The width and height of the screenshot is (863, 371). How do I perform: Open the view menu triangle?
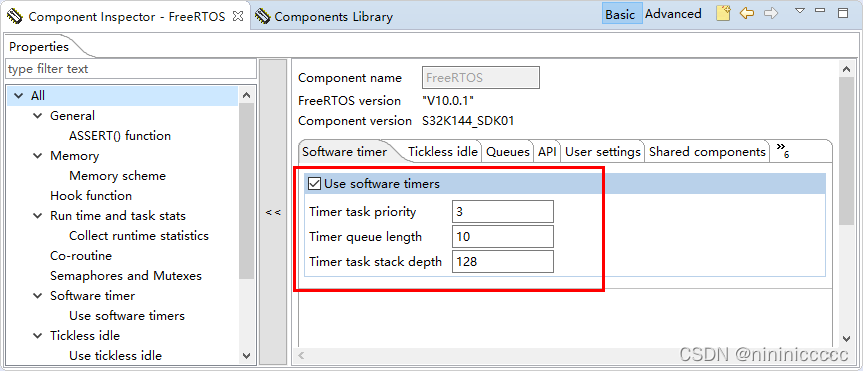[800, 10]
